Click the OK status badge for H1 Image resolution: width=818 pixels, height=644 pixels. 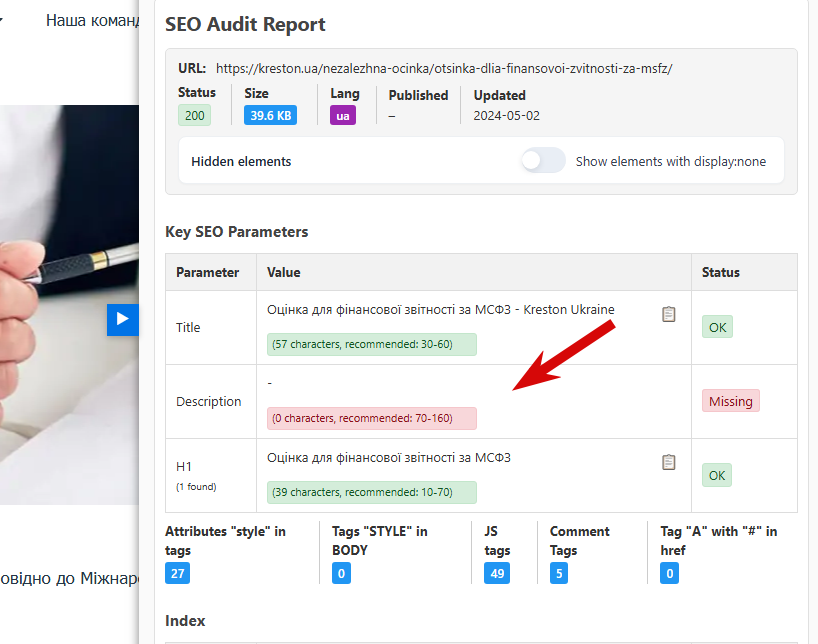click(717, 475)
